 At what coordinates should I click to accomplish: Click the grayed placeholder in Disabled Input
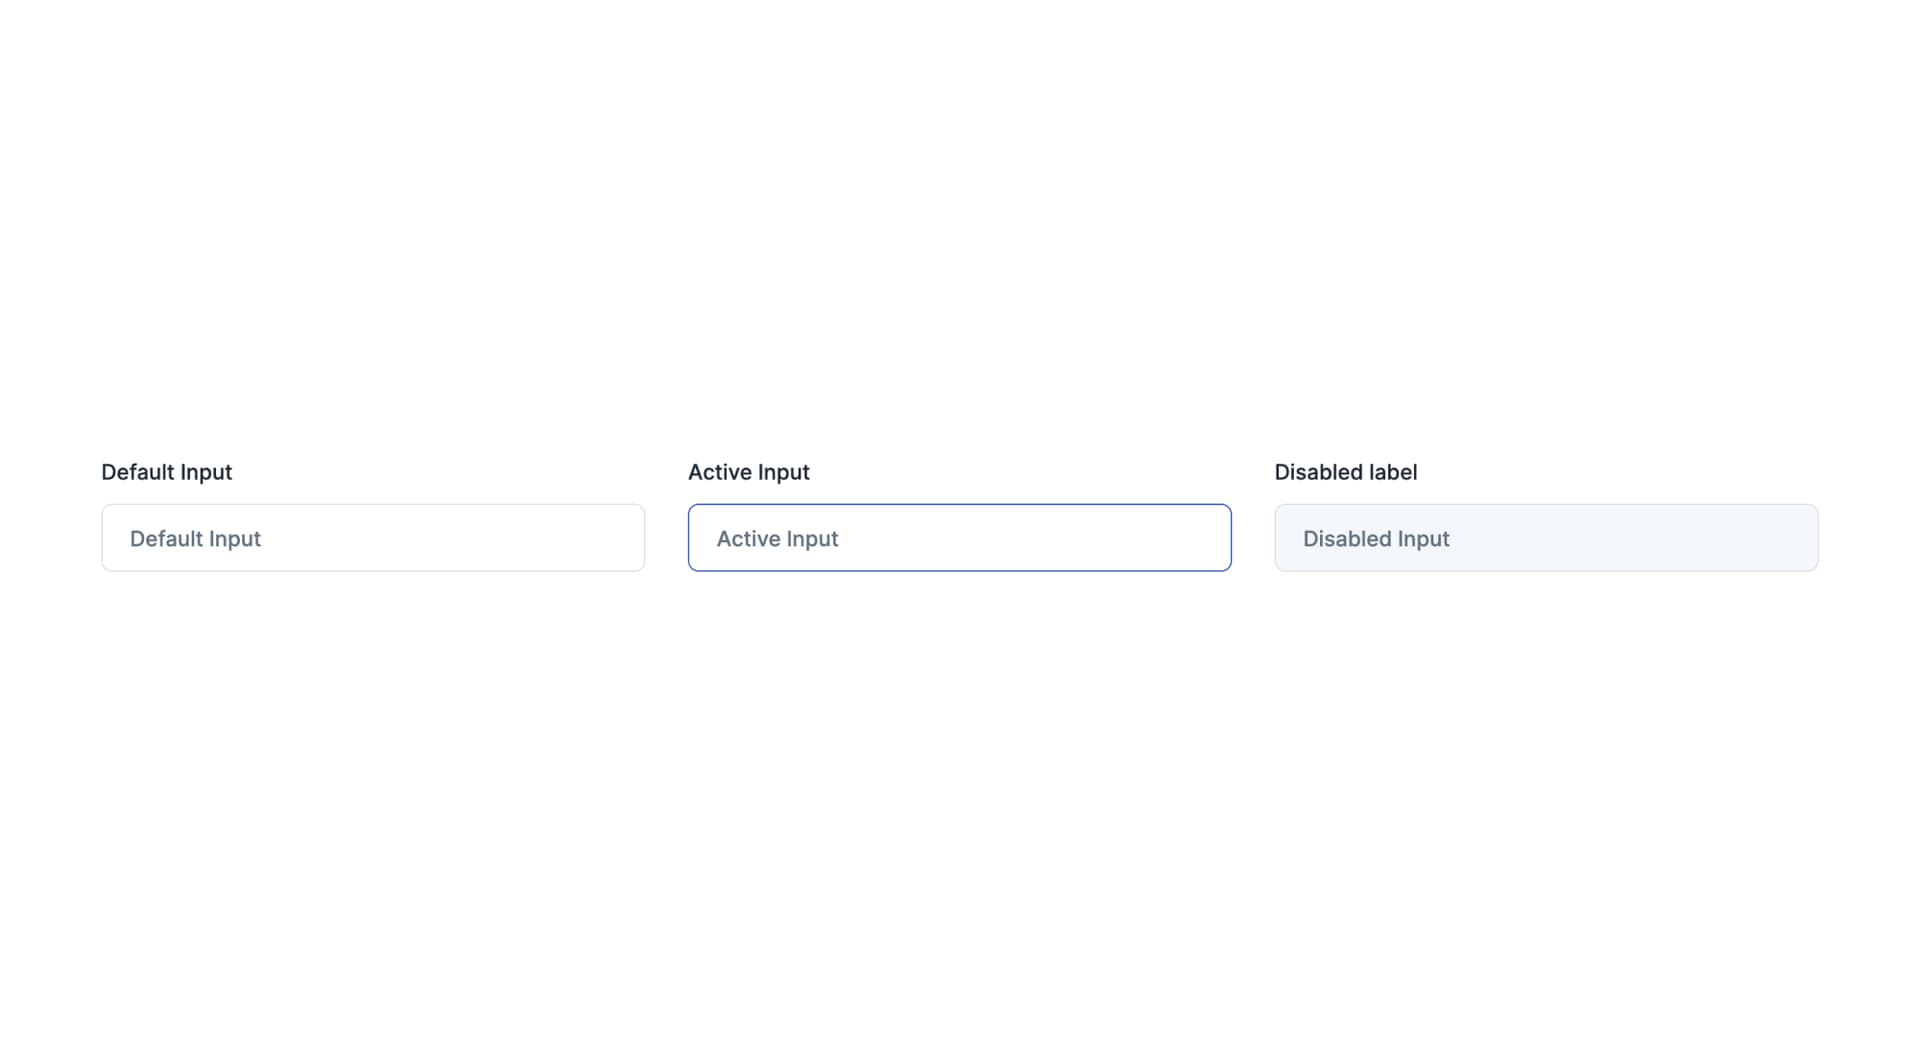coord(1375,538)
